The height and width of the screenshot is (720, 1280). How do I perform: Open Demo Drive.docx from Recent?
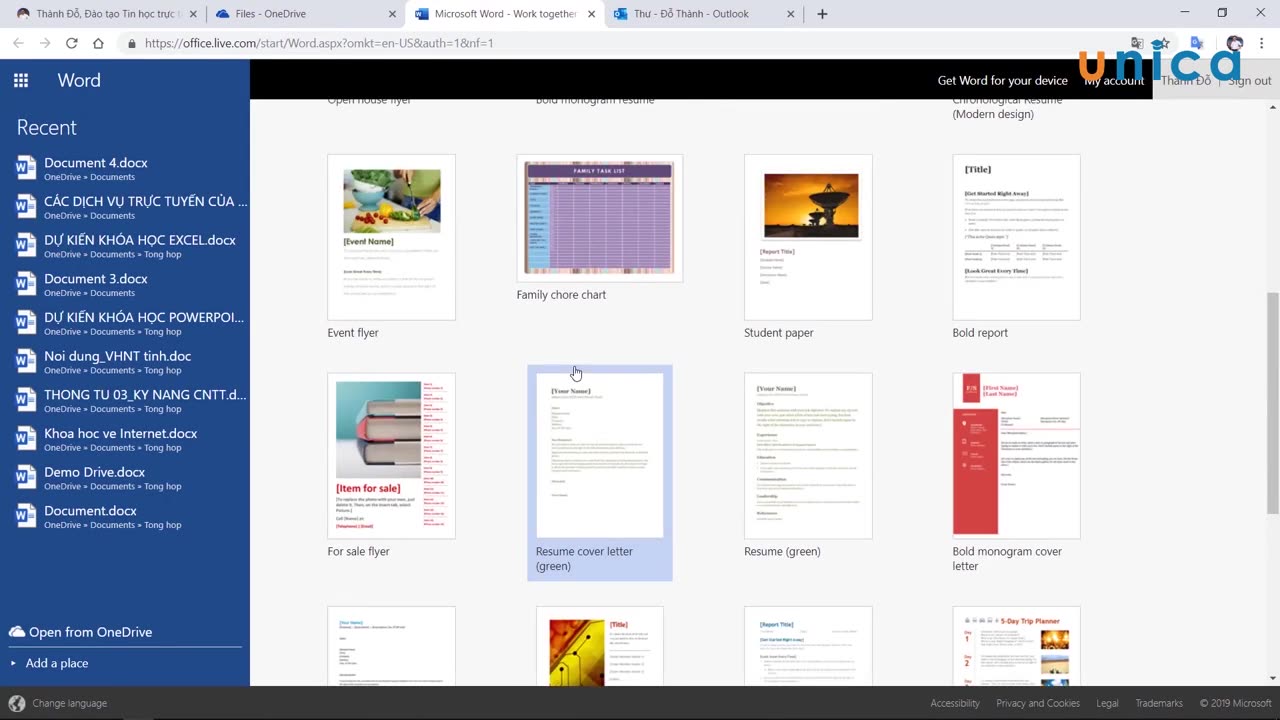click(x=125, y=477)
